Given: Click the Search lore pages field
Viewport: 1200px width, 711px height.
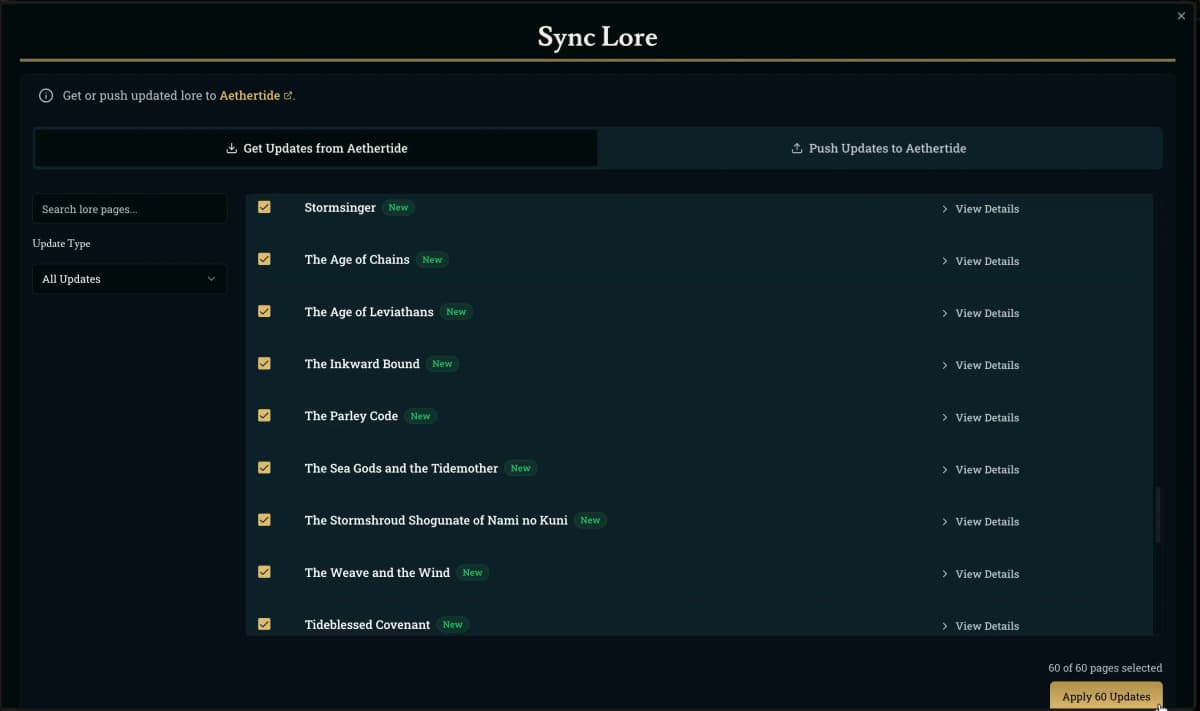Looking at the screenshot, I should click(x=129, y=209).
